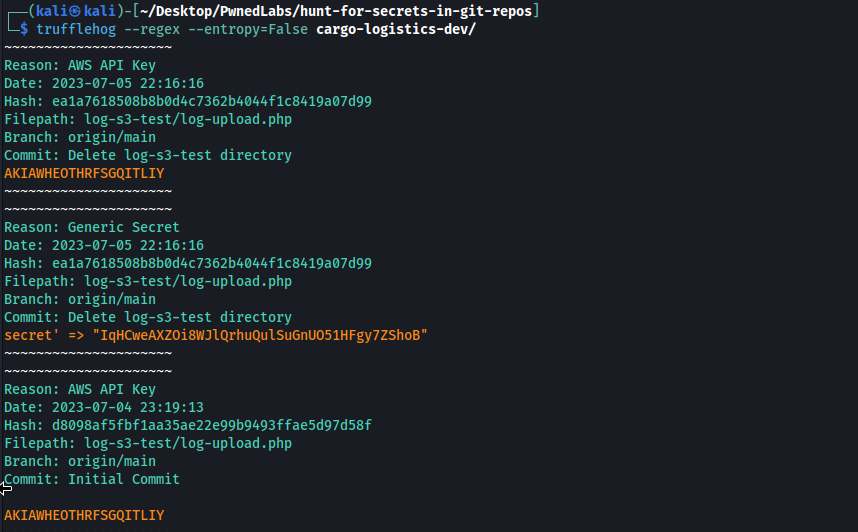Click the cargo-logistics-dev/ directory argument
Screen dimensions: 858x532
click(396, 29)
